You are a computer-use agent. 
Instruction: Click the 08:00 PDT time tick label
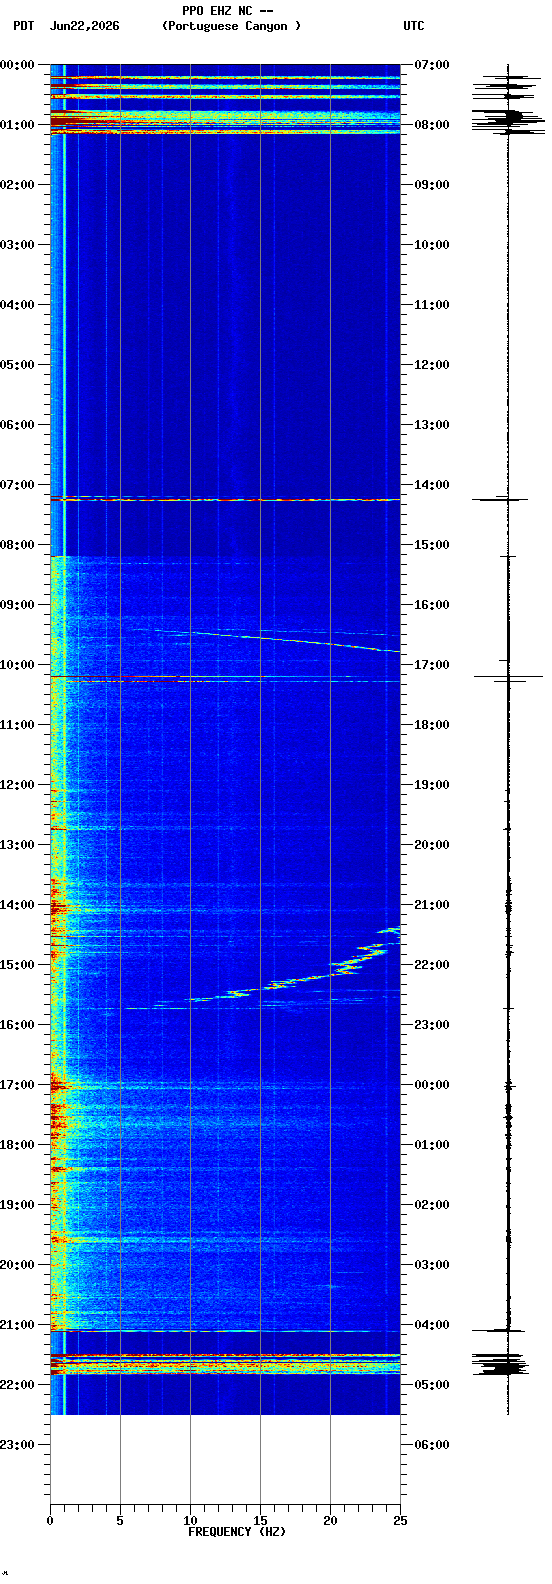[x=17, y=545]
